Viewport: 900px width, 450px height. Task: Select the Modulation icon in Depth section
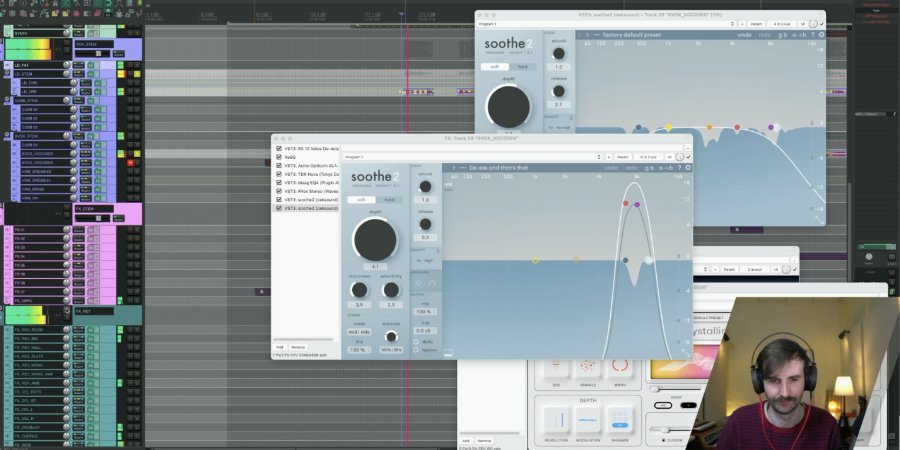point(589,419)
